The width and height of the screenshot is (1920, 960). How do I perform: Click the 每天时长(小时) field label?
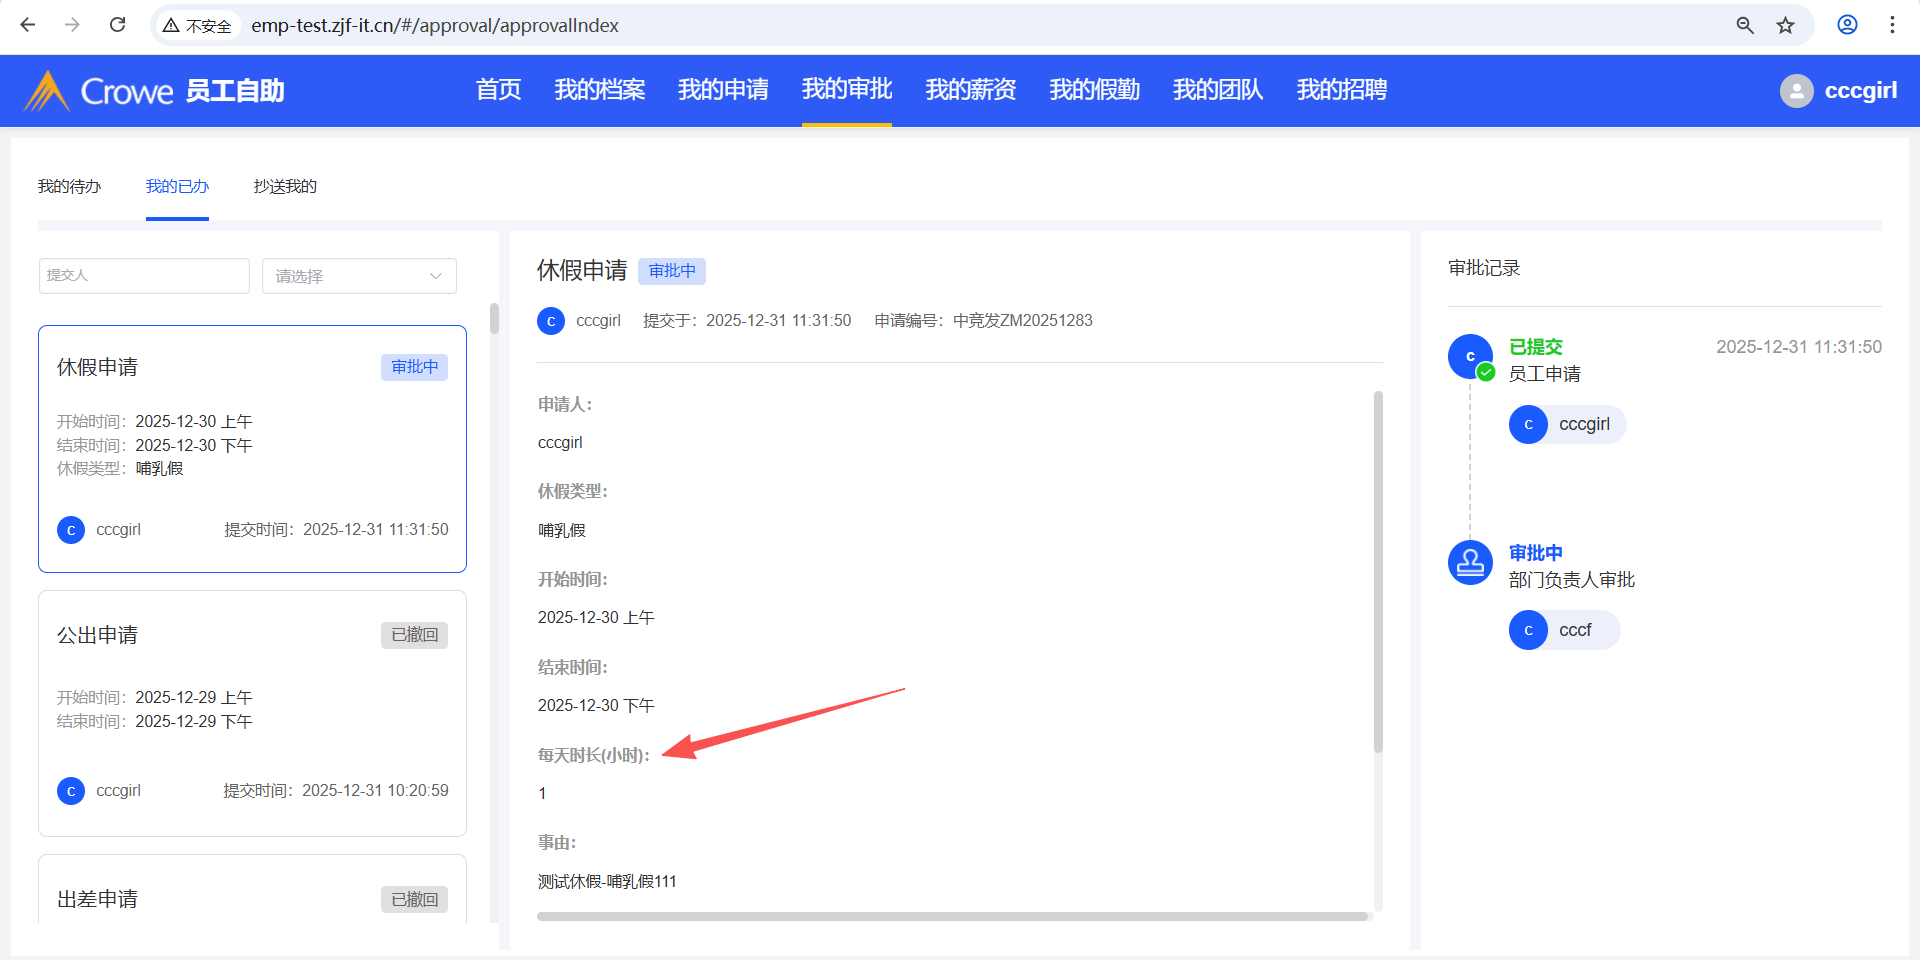594,755
